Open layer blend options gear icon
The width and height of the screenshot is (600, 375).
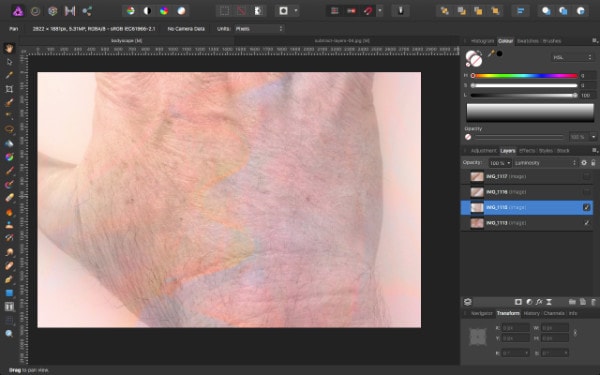584,163
